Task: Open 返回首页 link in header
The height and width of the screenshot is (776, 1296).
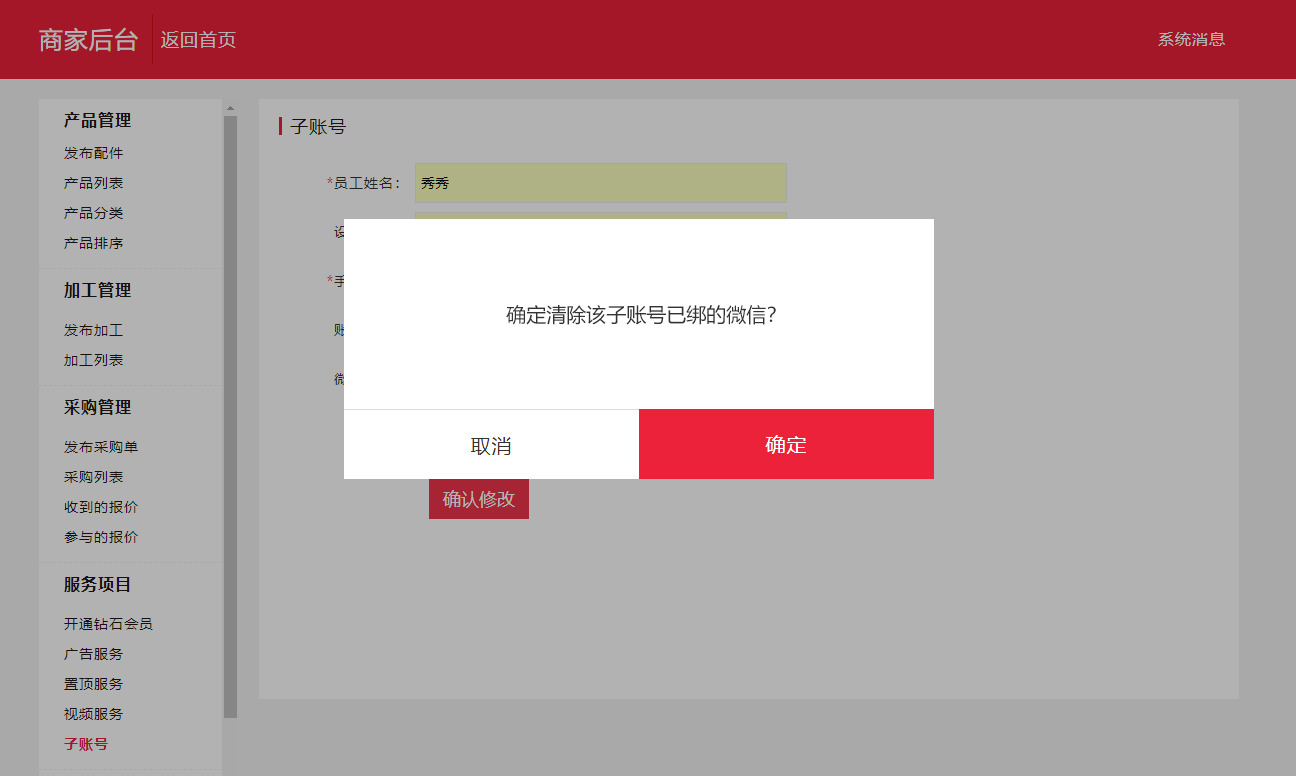Action: (198, 40)
